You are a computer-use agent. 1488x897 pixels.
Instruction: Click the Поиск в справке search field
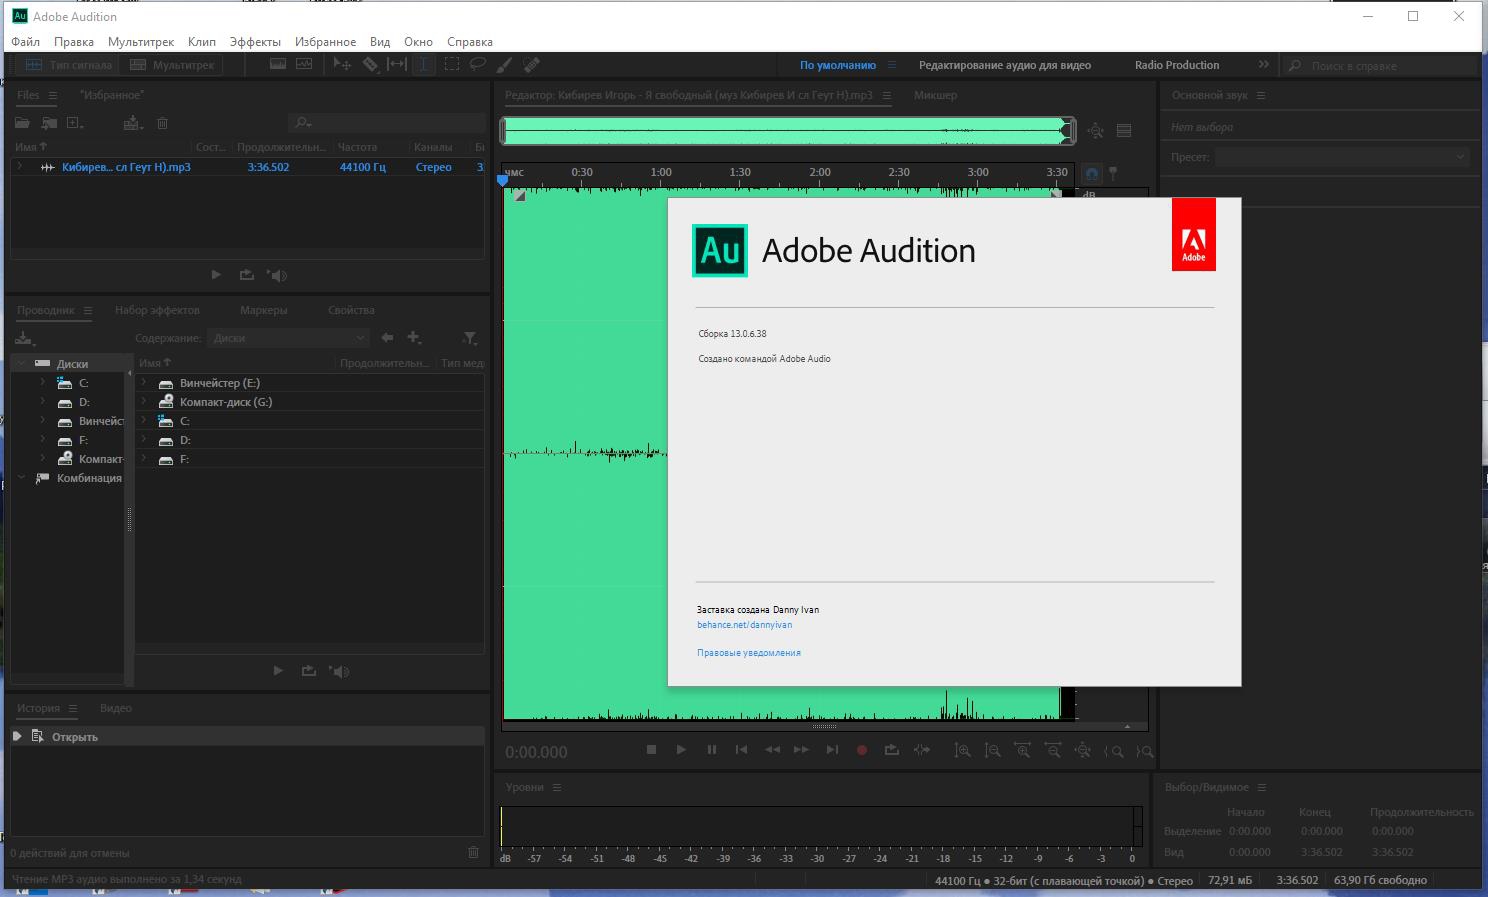click(1379, 65)
